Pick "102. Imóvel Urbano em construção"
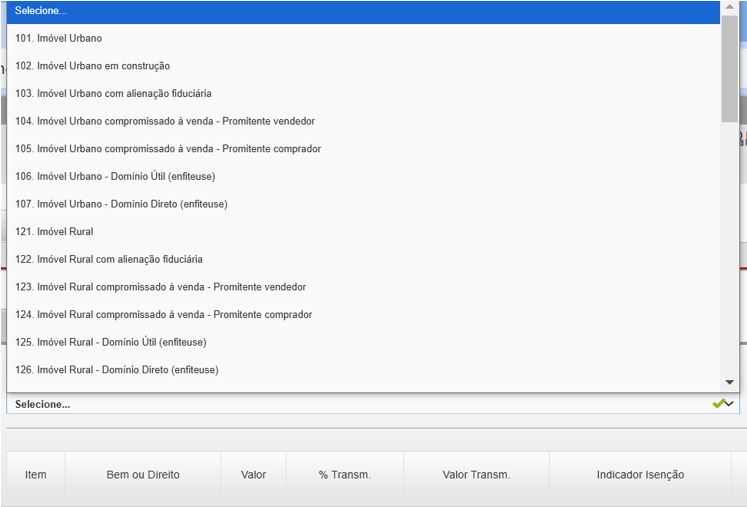Image resolution: width=747 pixels, height=507 pixels. [92, 66]
